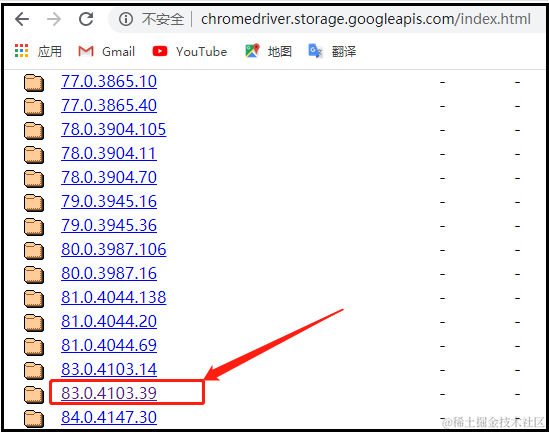Click folder icon beside 83.0.4103.14
The width and height of the screenshot is (549, 433).
pos(34,371)
